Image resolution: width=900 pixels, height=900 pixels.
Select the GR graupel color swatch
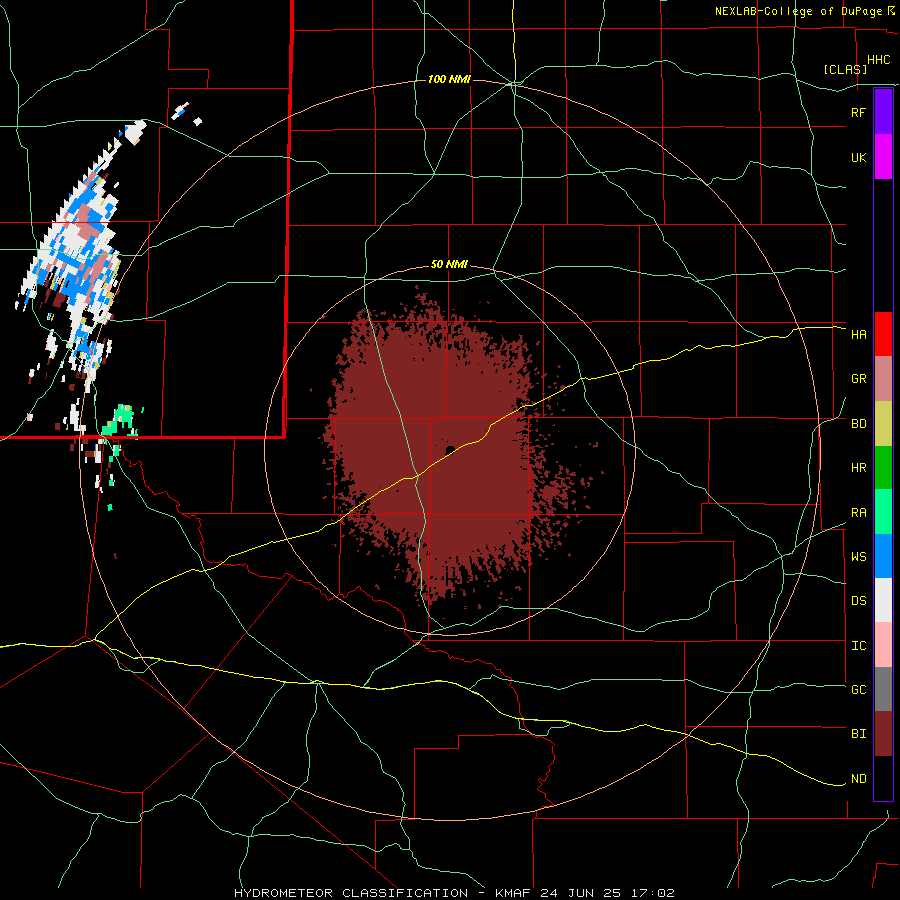(x=883, y=379)
